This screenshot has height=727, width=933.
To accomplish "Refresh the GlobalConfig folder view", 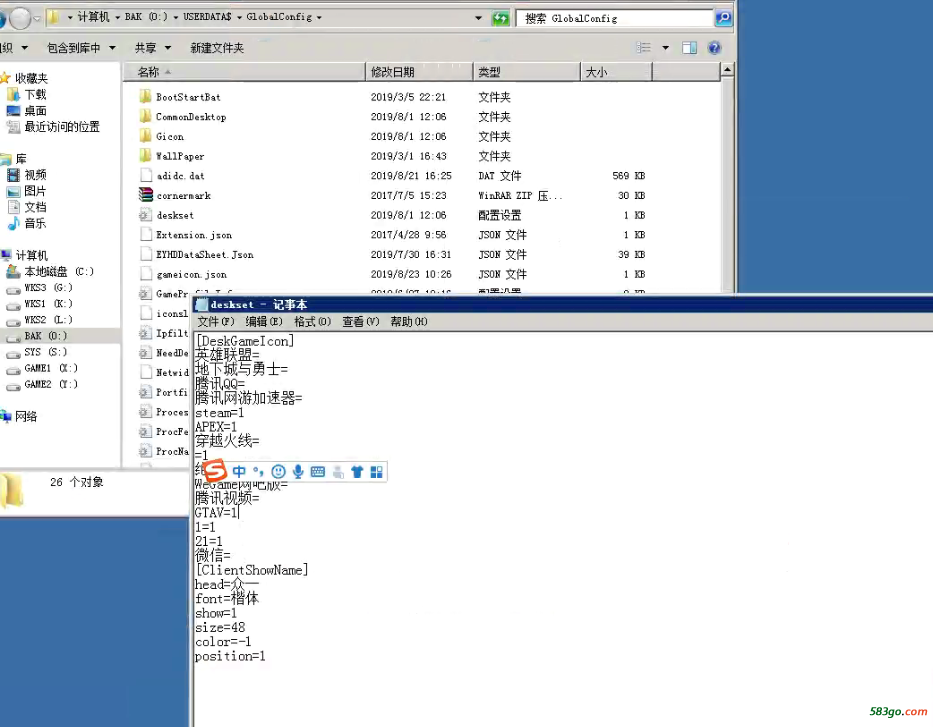I will point(500,18).
